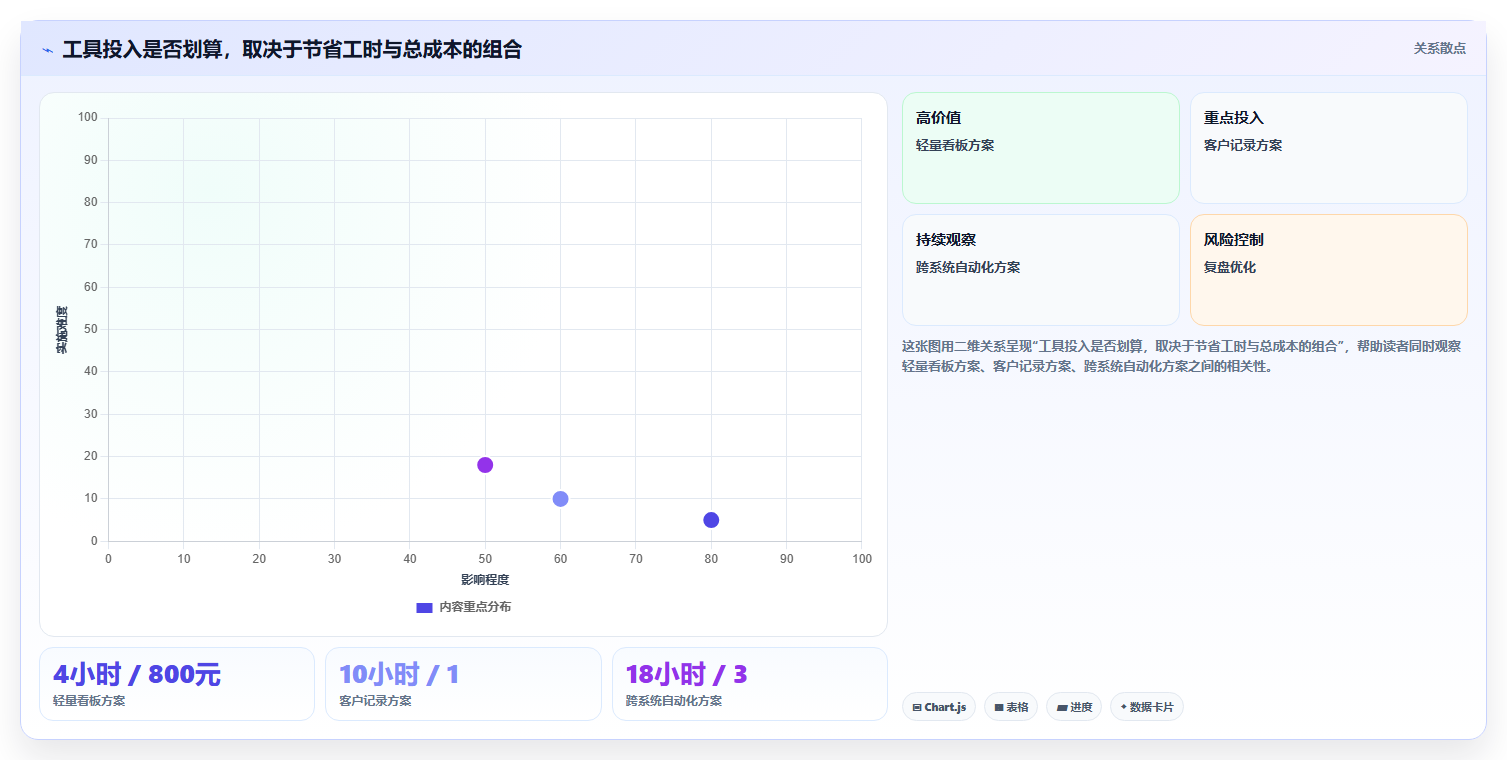The width and height of the screenshot is (1507, 760).
Task: Select the 风险控制 quadrant card
Action: [x=1328, y=270]
